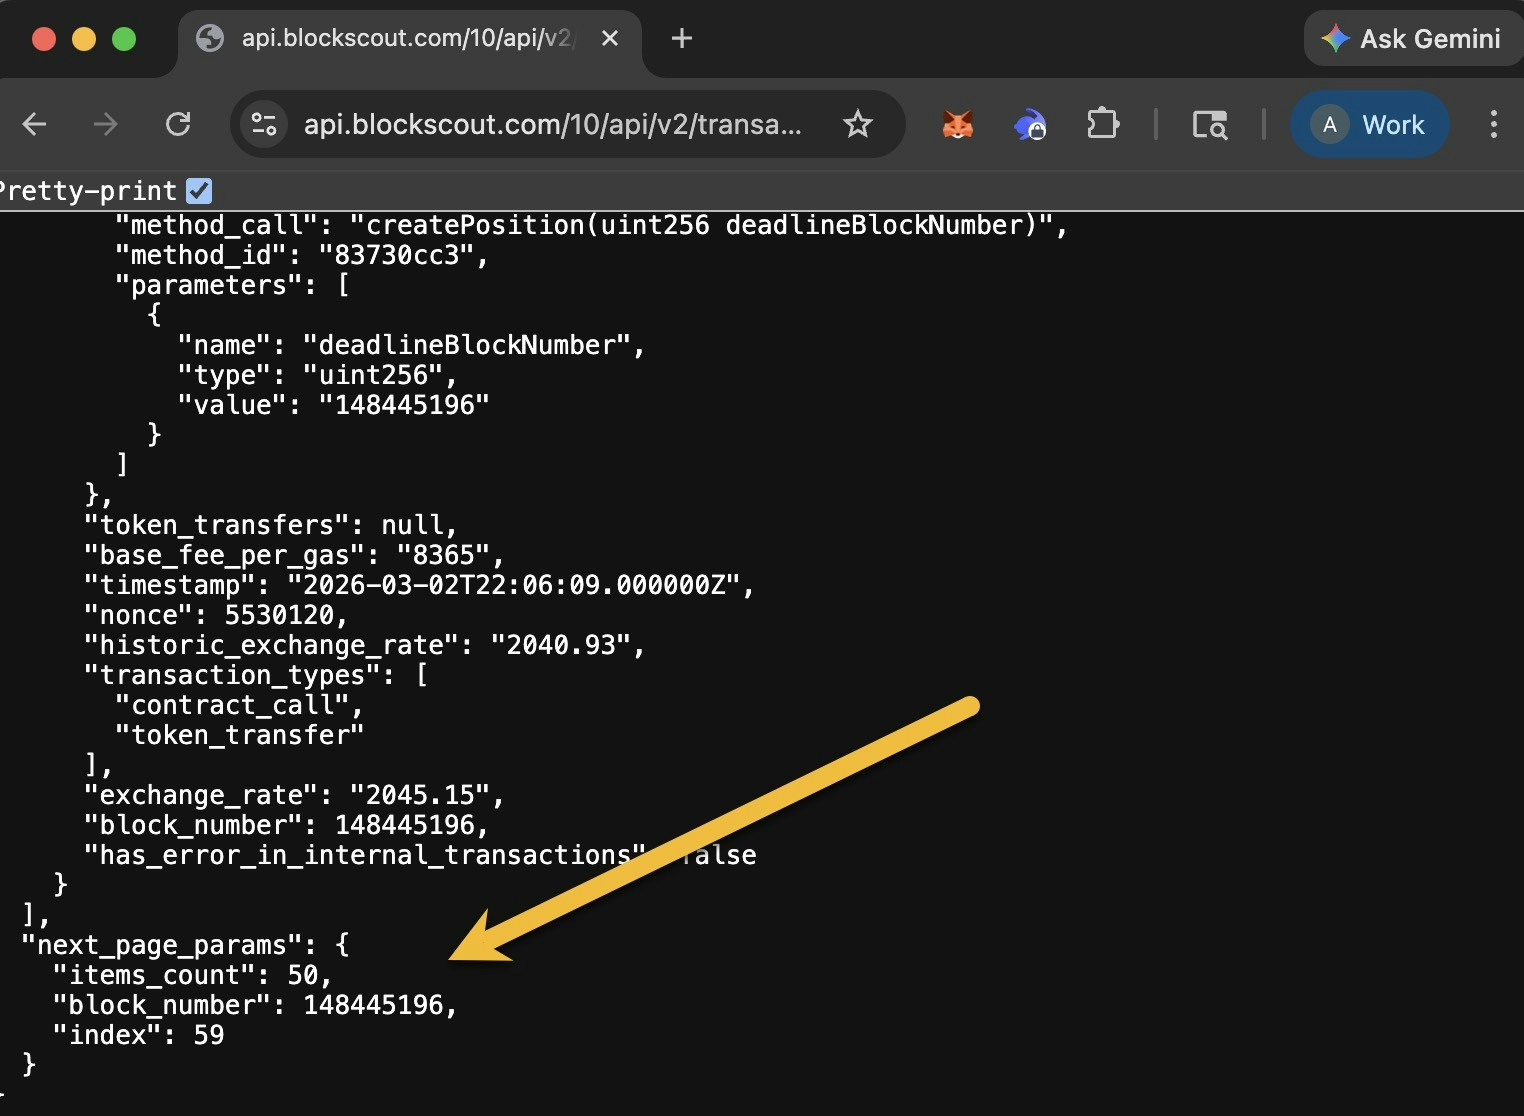Click the historic_exchange_rate value "2040.93"

tap(561, 645)
